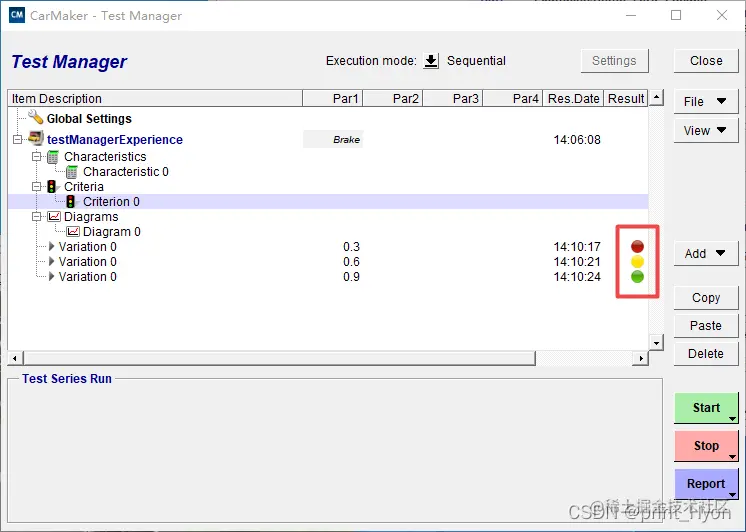Click the Criterion 0 traffic light icon

pyautogui.click(x=70, y=202)
